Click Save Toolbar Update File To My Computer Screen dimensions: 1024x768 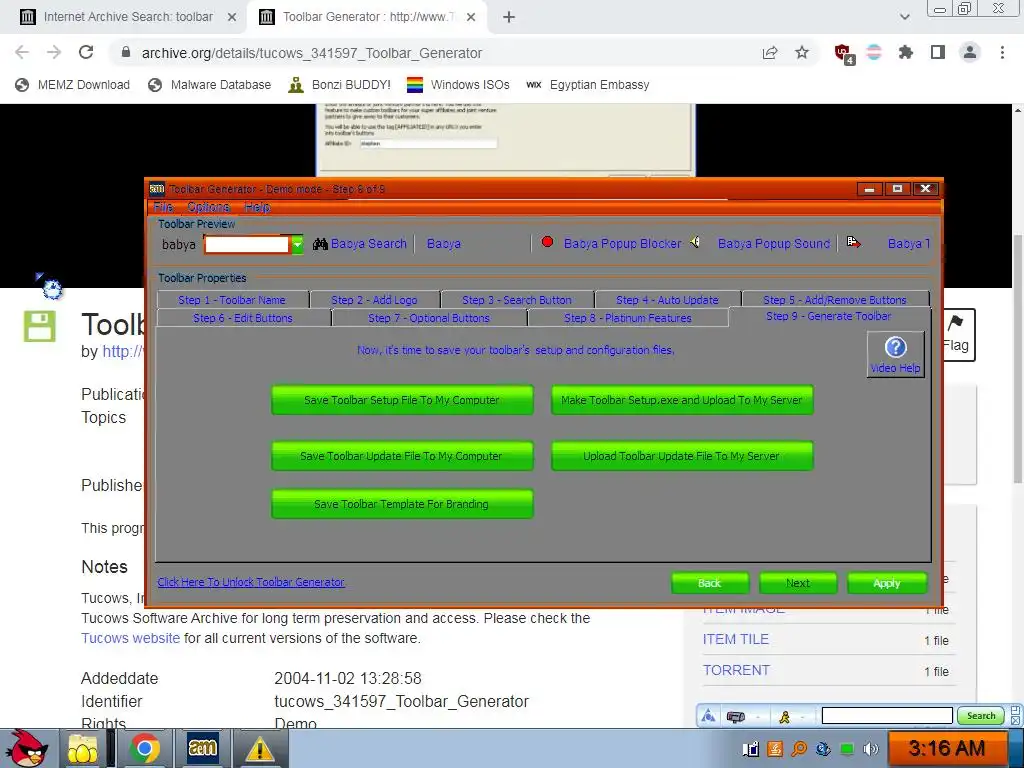pos(402,456)
